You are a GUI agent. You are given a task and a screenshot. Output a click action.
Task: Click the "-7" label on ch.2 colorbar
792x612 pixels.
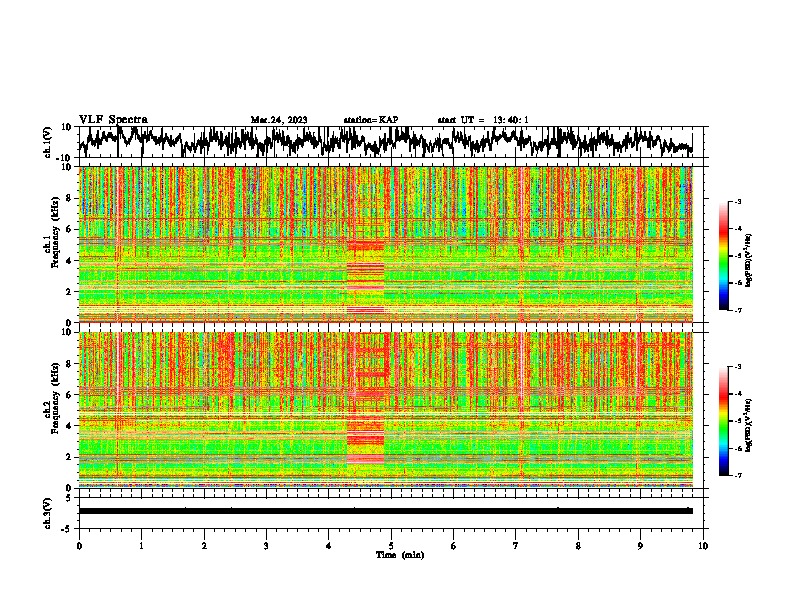pyautogui.click(x=738, y=476)
